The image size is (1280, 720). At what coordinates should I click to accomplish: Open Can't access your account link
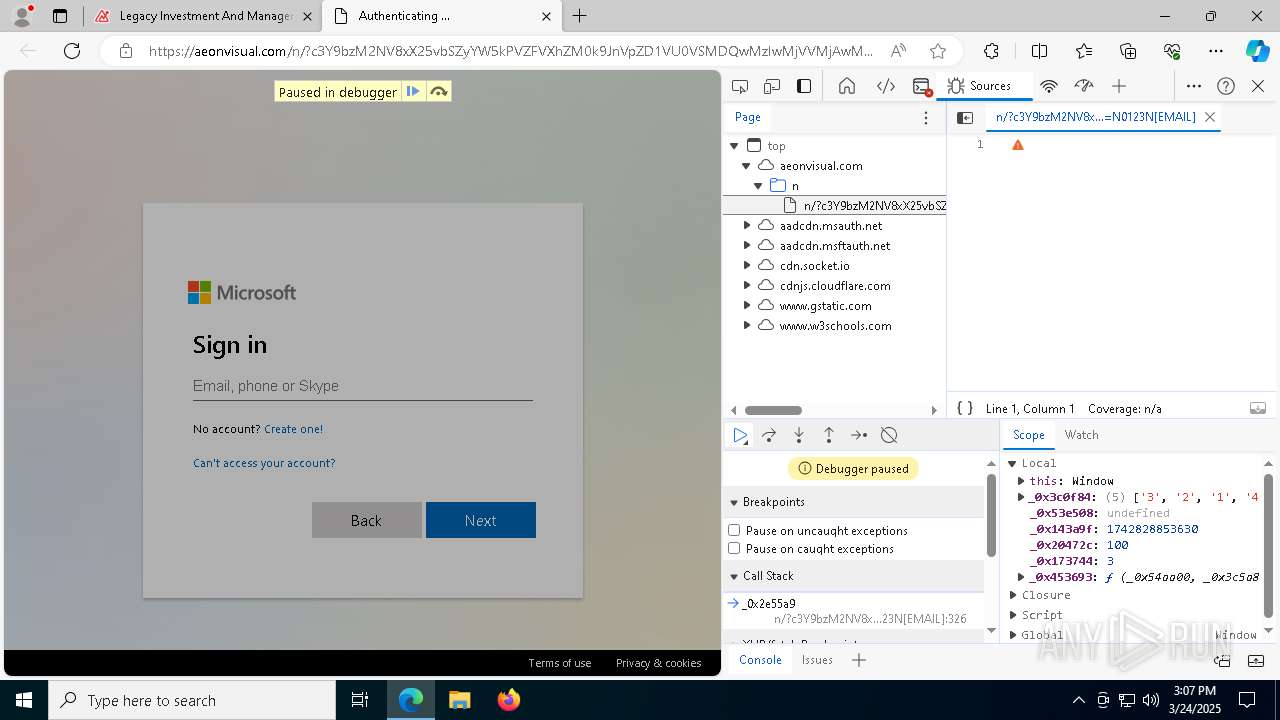click(264, 463)
